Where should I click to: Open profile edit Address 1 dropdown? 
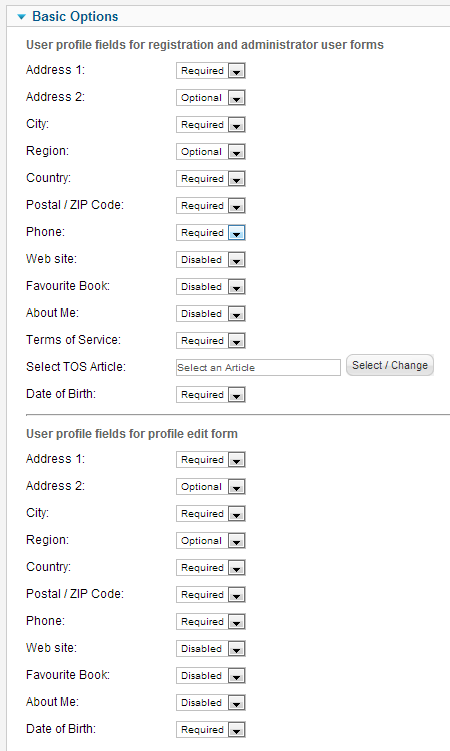[211, 460]
